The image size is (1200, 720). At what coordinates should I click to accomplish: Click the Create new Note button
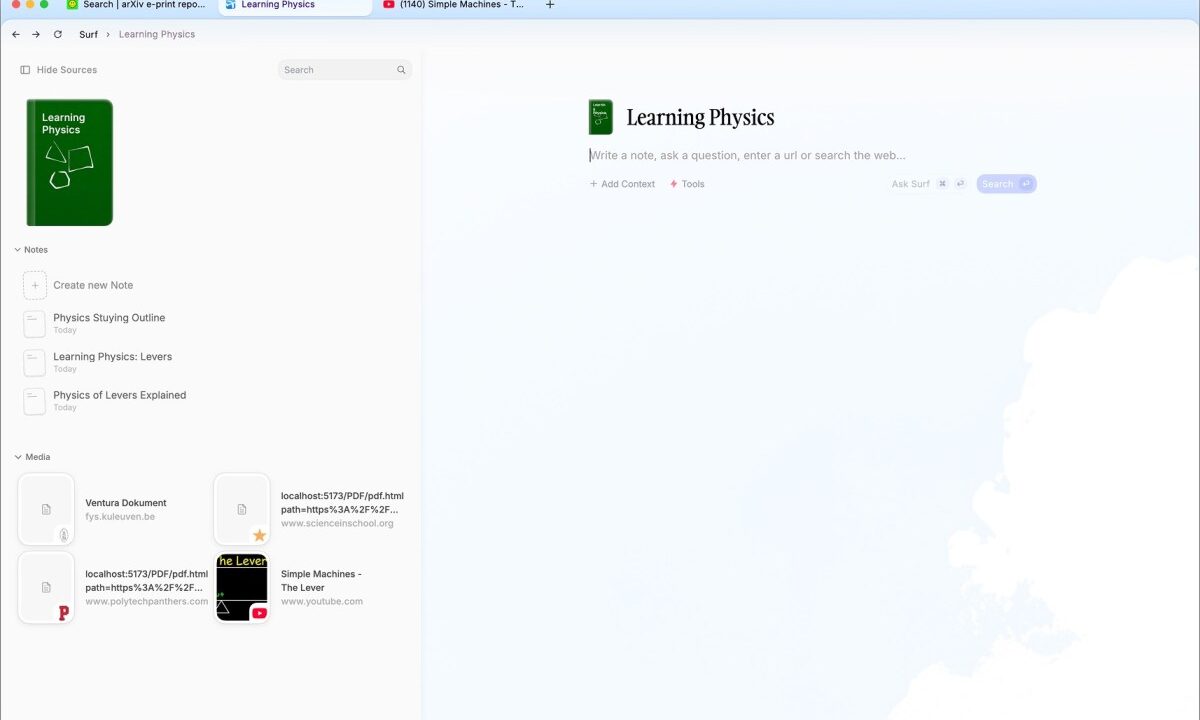coord(93,285)
